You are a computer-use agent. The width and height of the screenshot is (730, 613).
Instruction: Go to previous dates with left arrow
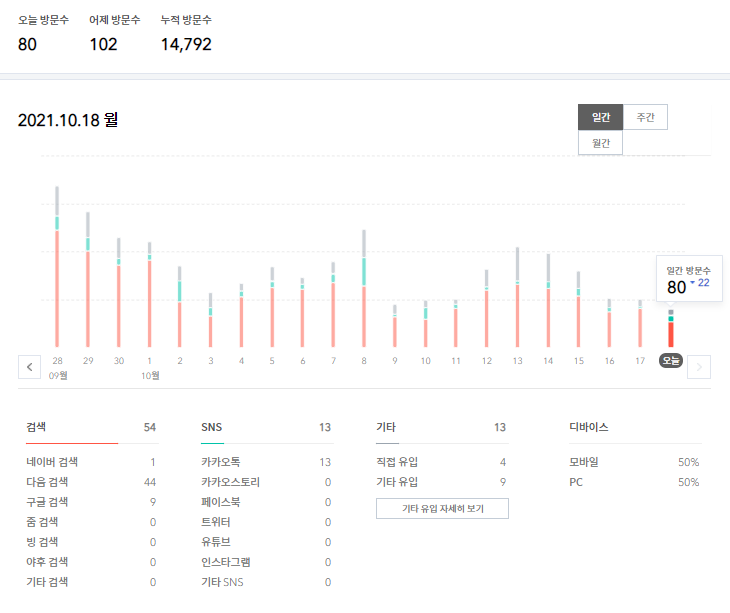[29, 367]
